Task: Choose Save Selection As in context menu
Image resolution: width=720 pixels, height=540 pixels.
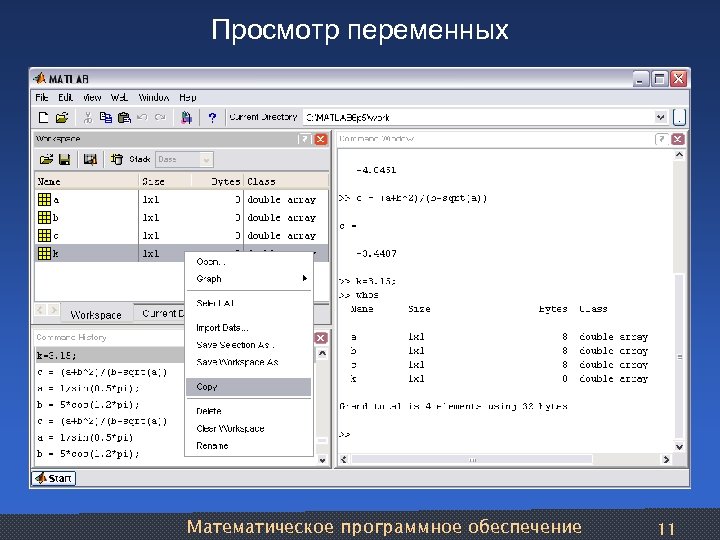Action: 248,345
